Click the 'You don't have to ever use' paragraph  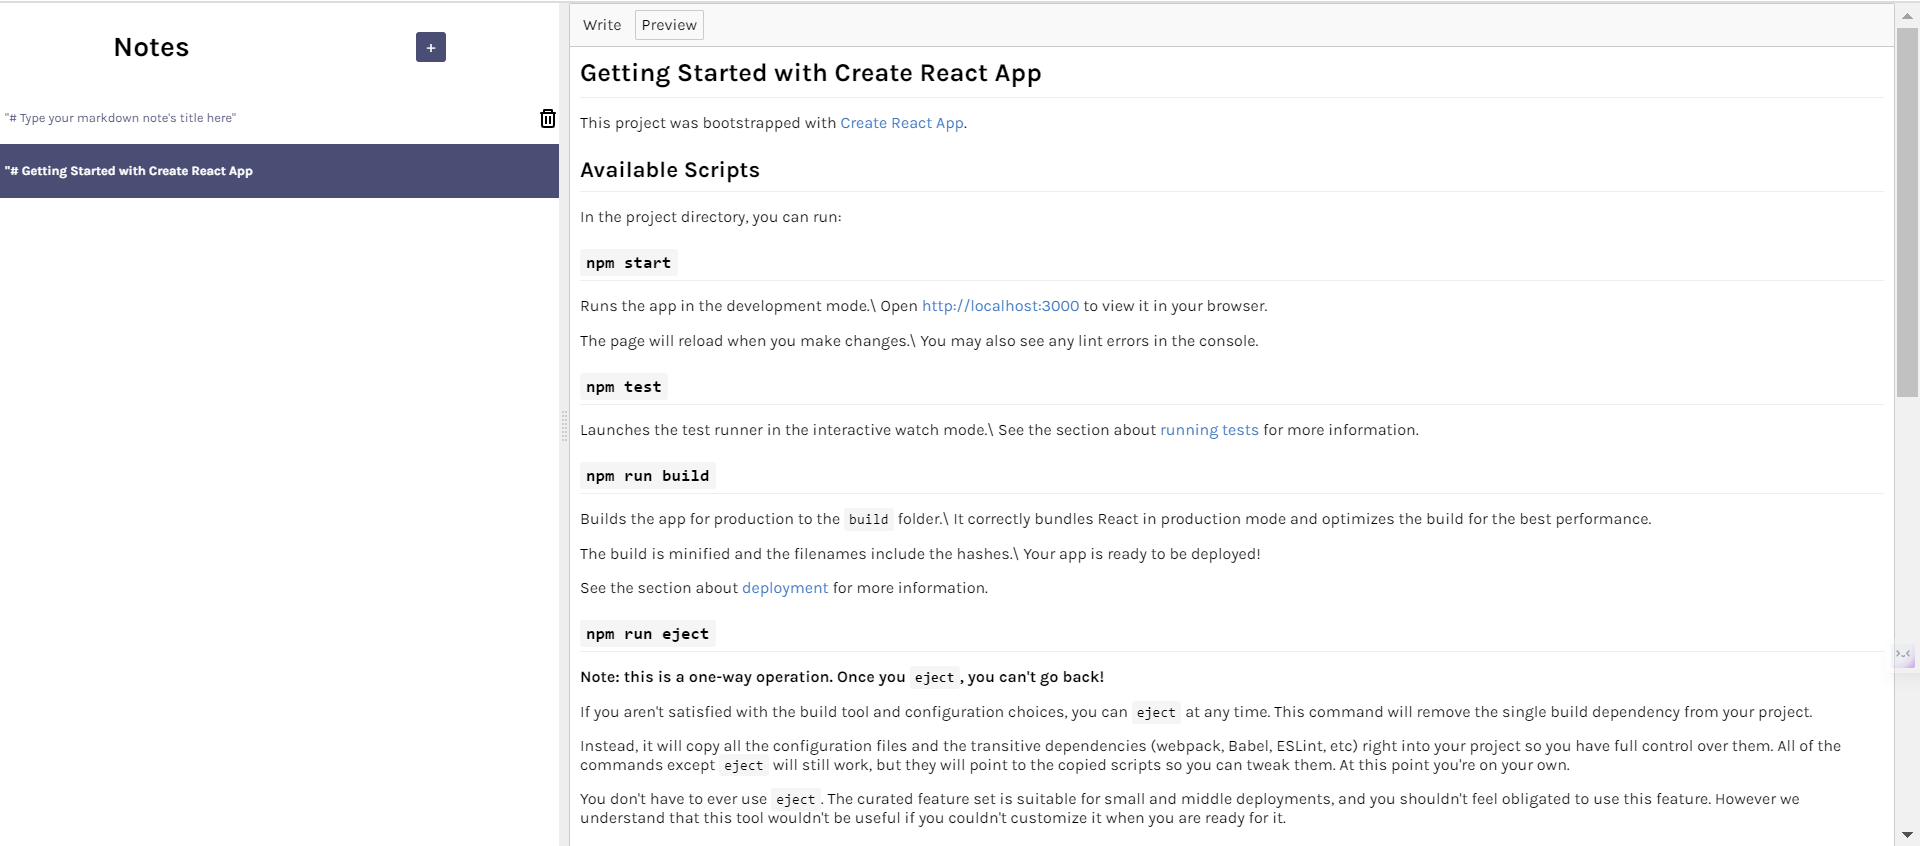click(x=1190, y=808)
